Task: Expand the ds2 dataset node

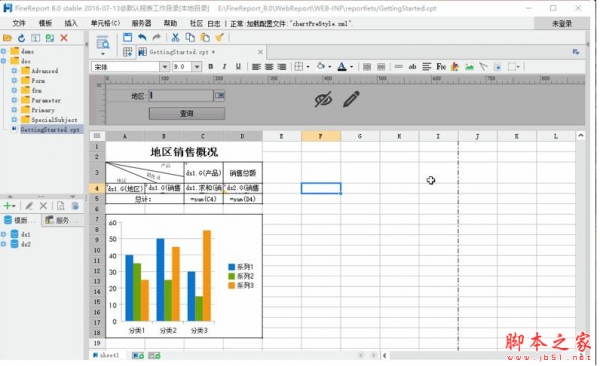Action: [3, 244]
